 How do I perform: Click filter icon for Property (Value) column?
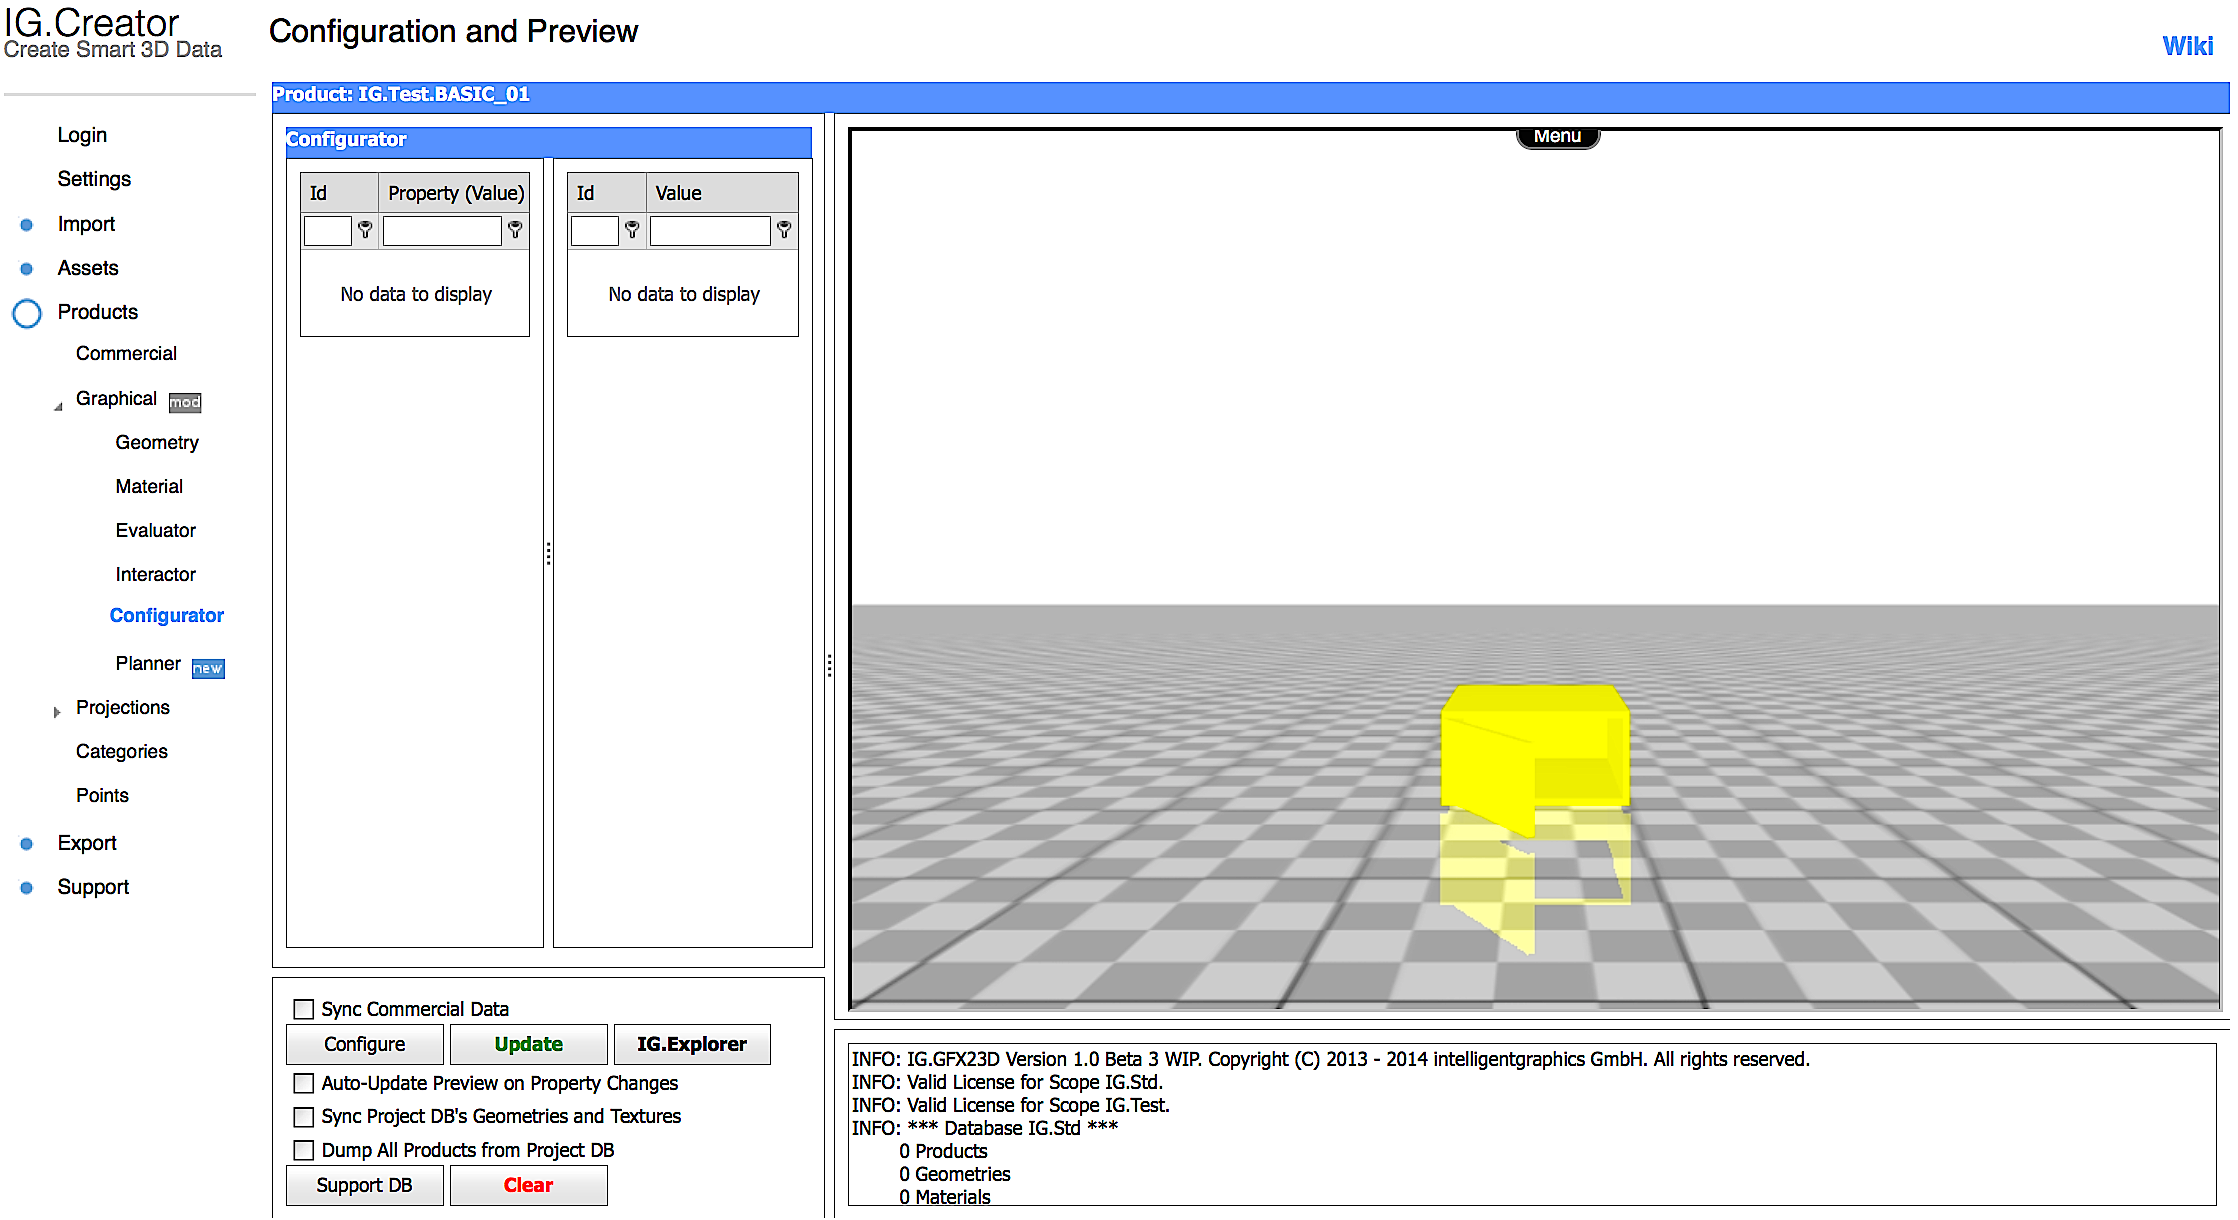(515, 230)
